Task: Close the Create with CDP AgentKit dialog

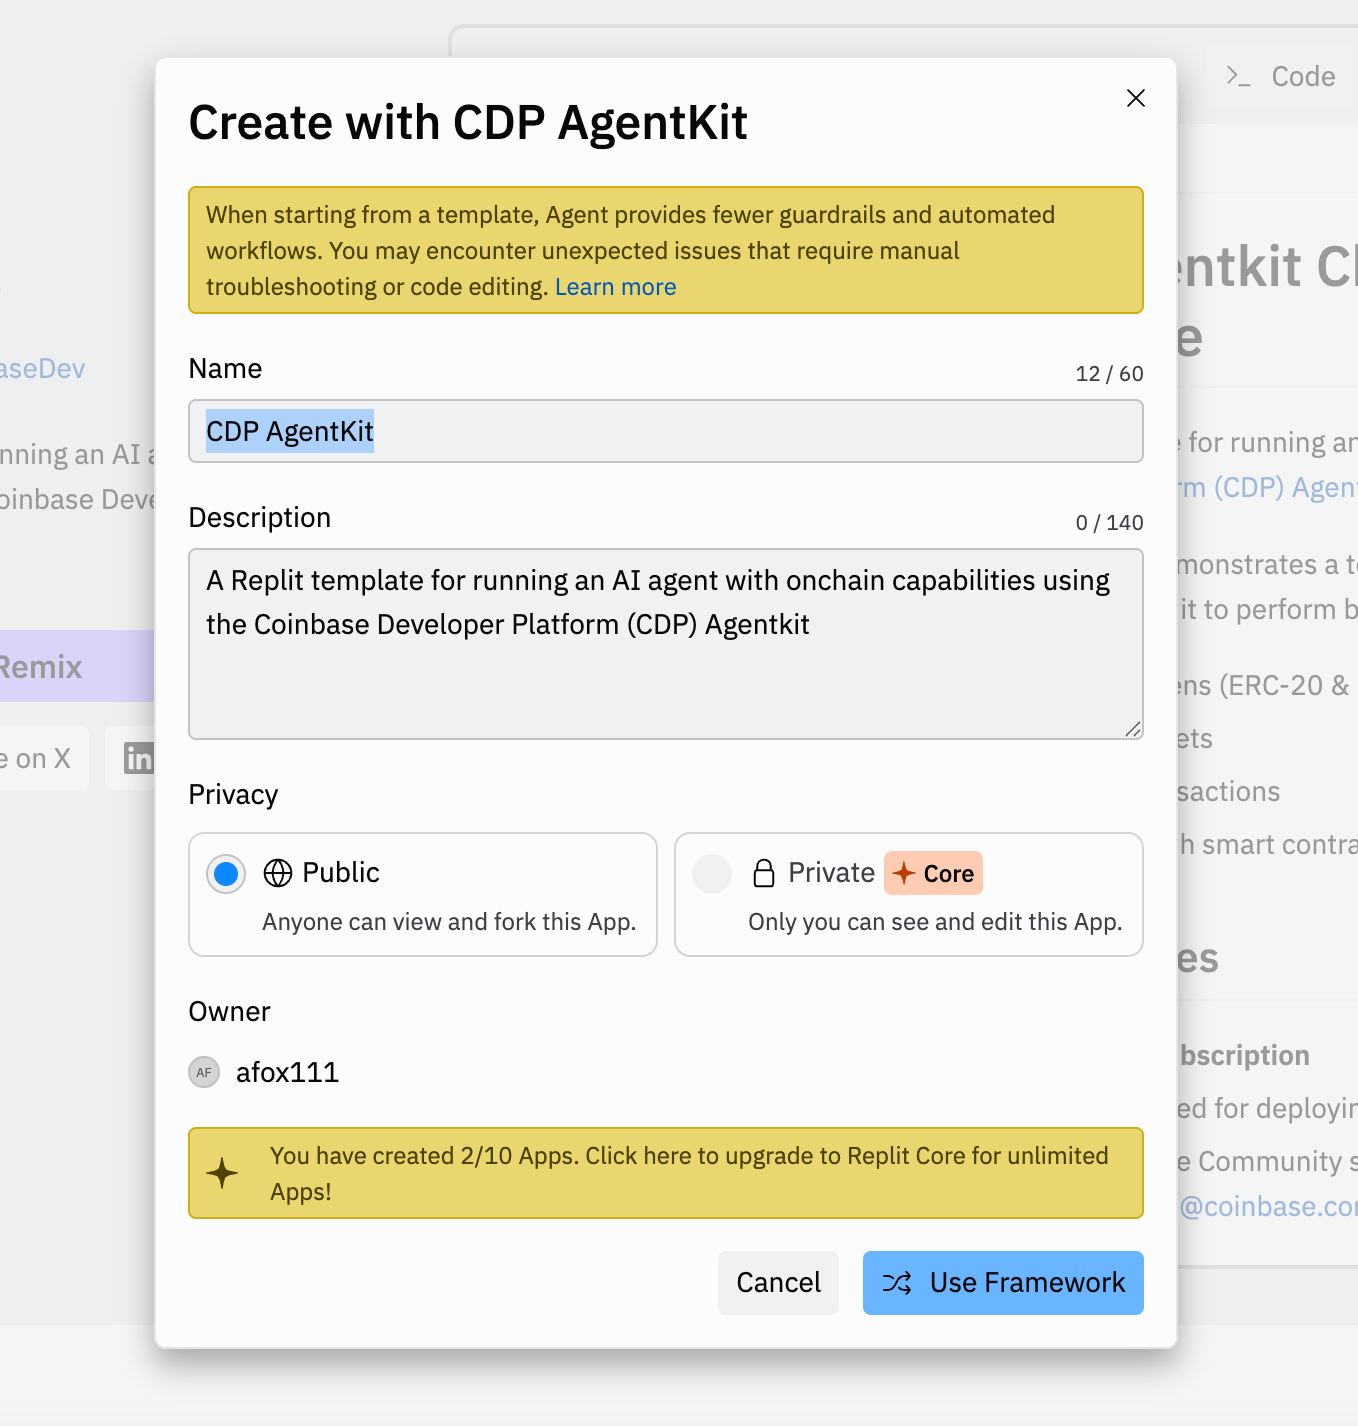Action: 1135,98
